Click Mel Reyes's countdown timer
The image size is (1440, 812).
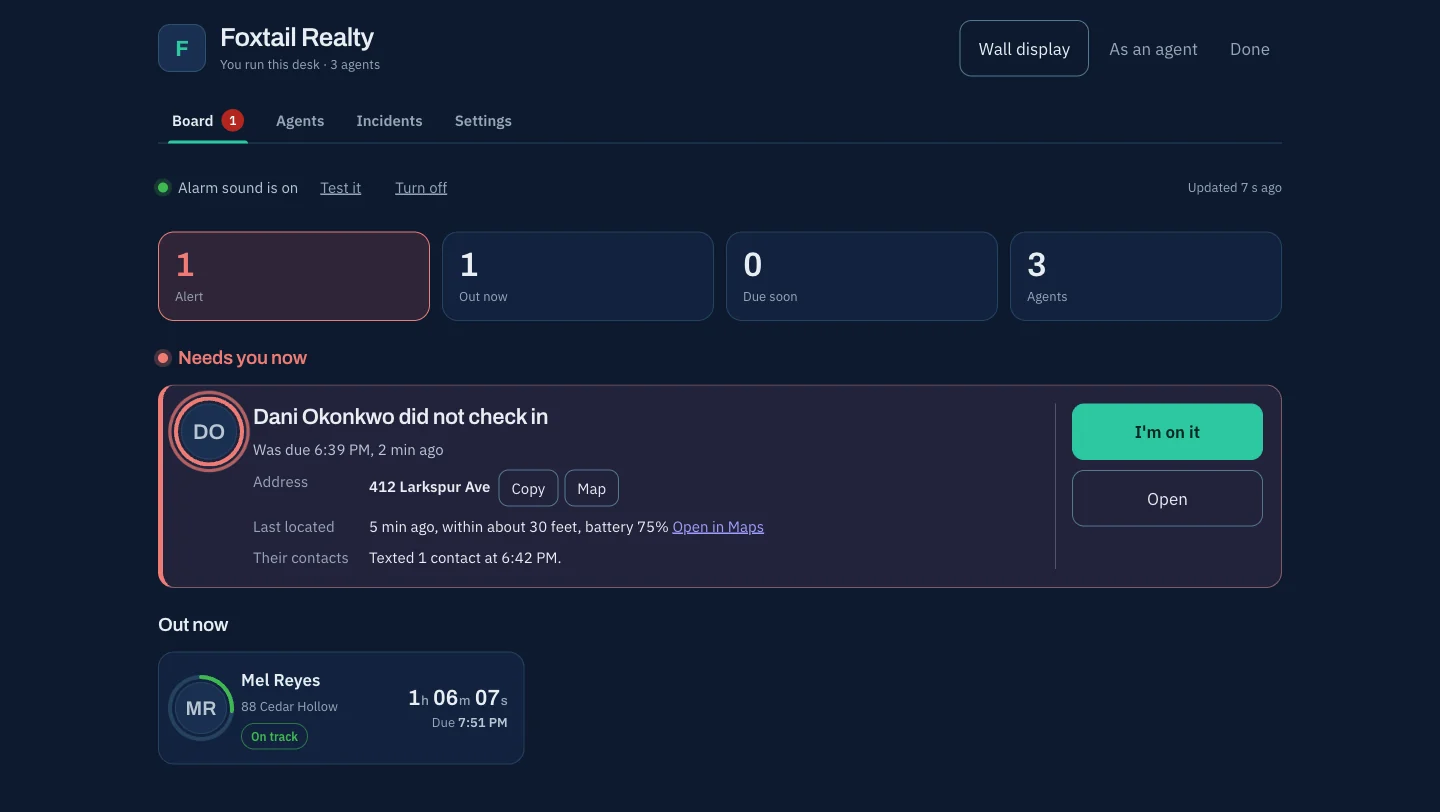pyautogui.click(x=458, y=698)
